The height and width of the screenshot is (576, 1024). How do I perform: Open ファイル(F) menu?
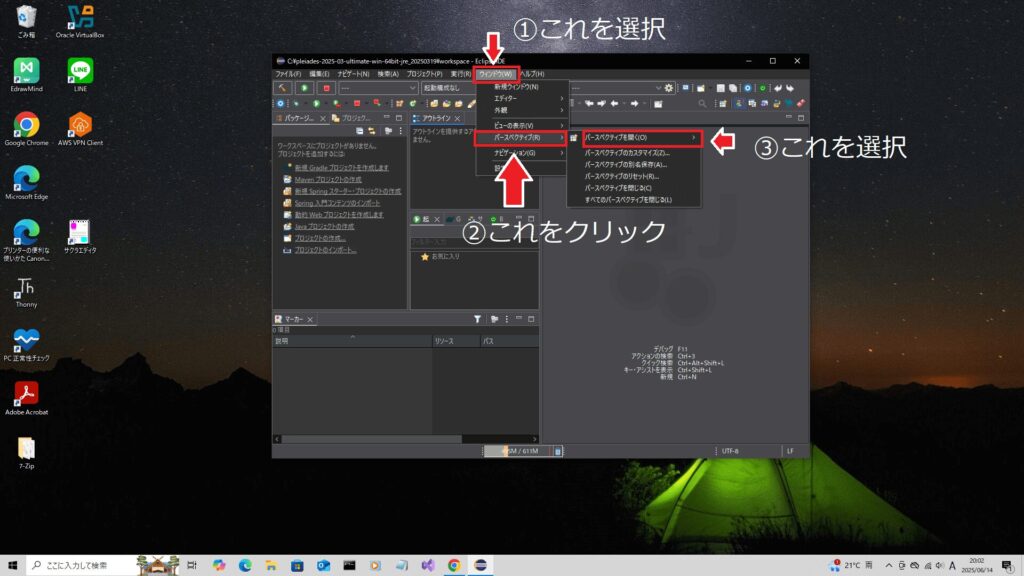[288, 74]
